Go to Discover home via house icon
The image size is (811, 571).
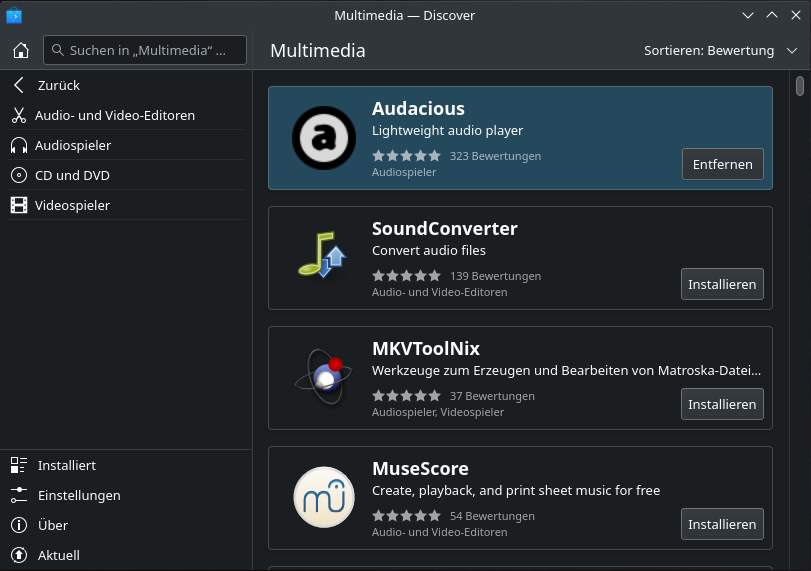[21, 50]
